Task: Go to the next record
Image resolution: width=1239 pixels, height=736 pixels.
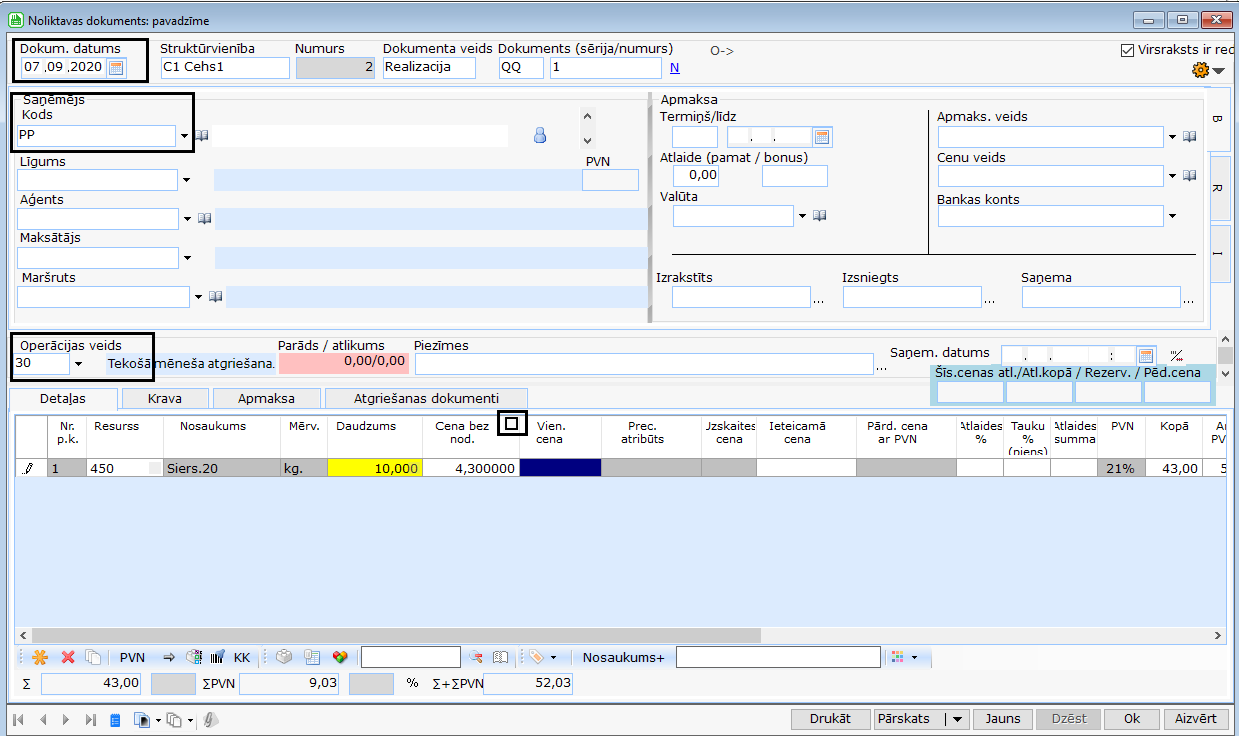Action: point(67,719)
